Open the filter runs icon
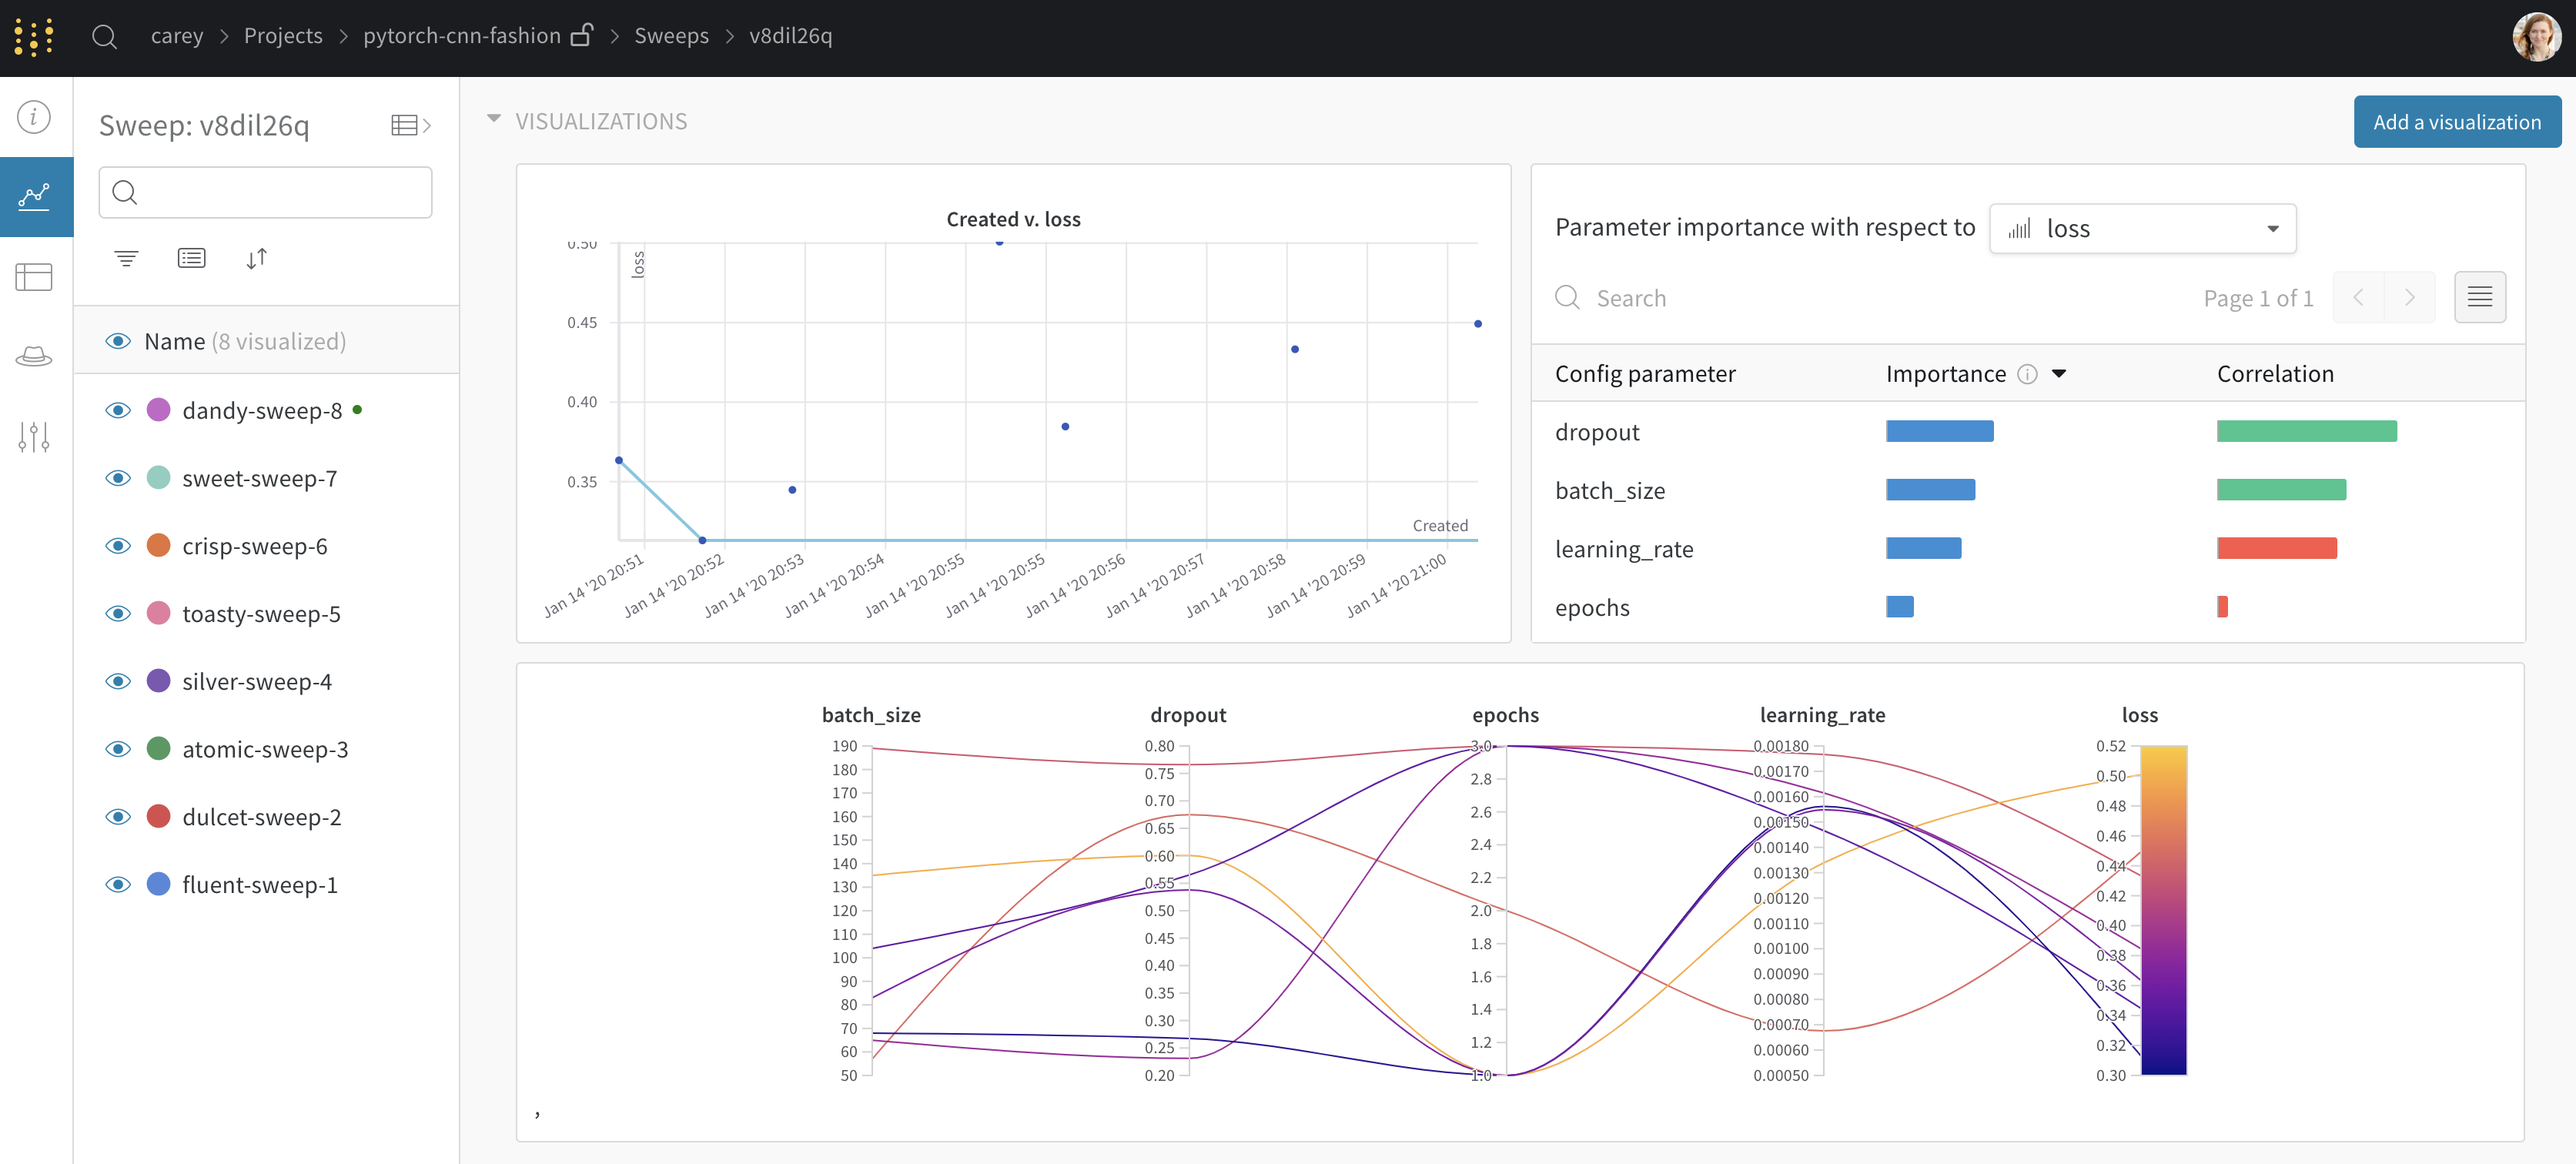2576x1164 pixels. coord(126,258)
